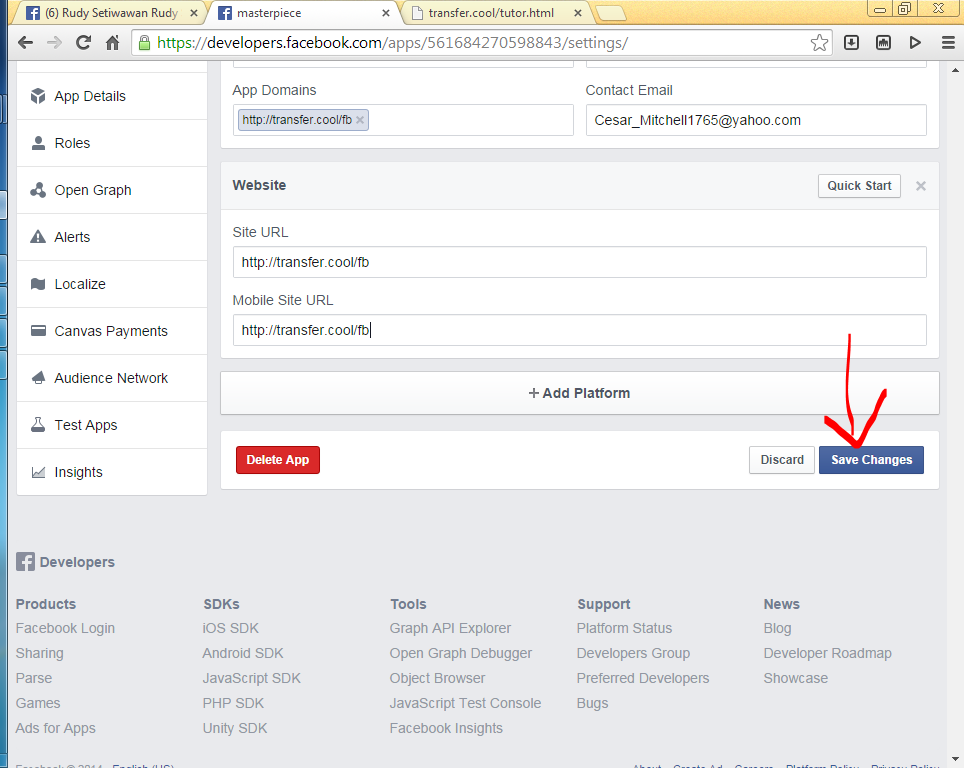Screen dimensions: 964x768
Task: Open the Facebook Login footer link
Action: tap(65, 628)
